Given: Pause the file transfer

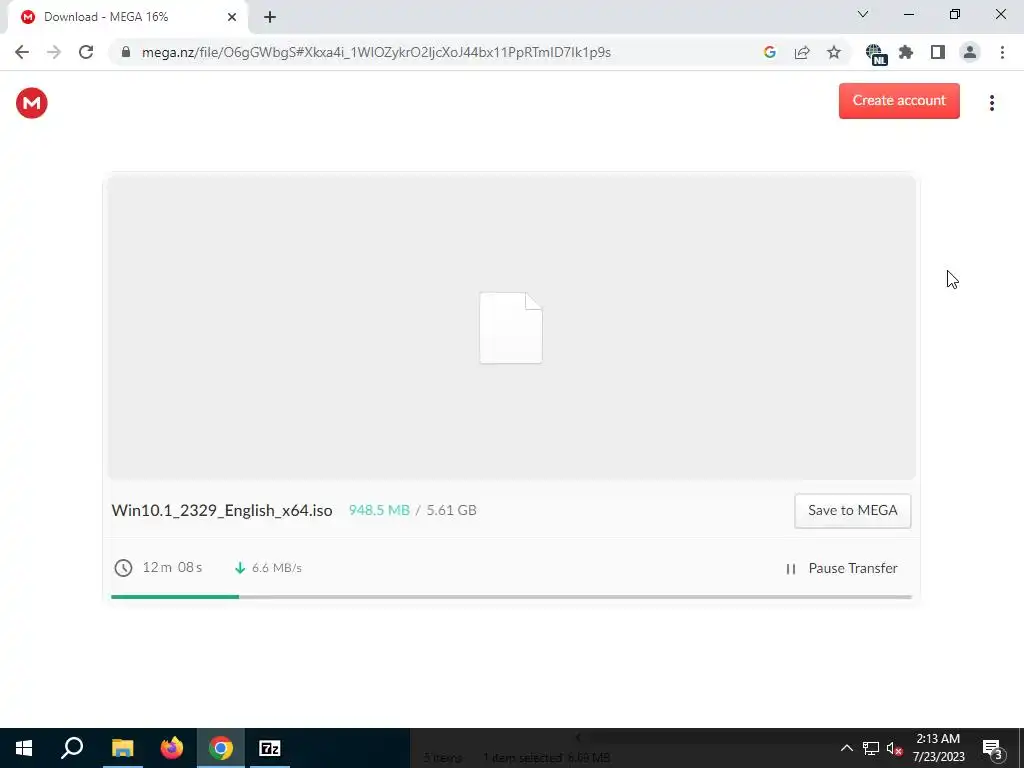Looking at the screenshot, I should click(841, 568).
